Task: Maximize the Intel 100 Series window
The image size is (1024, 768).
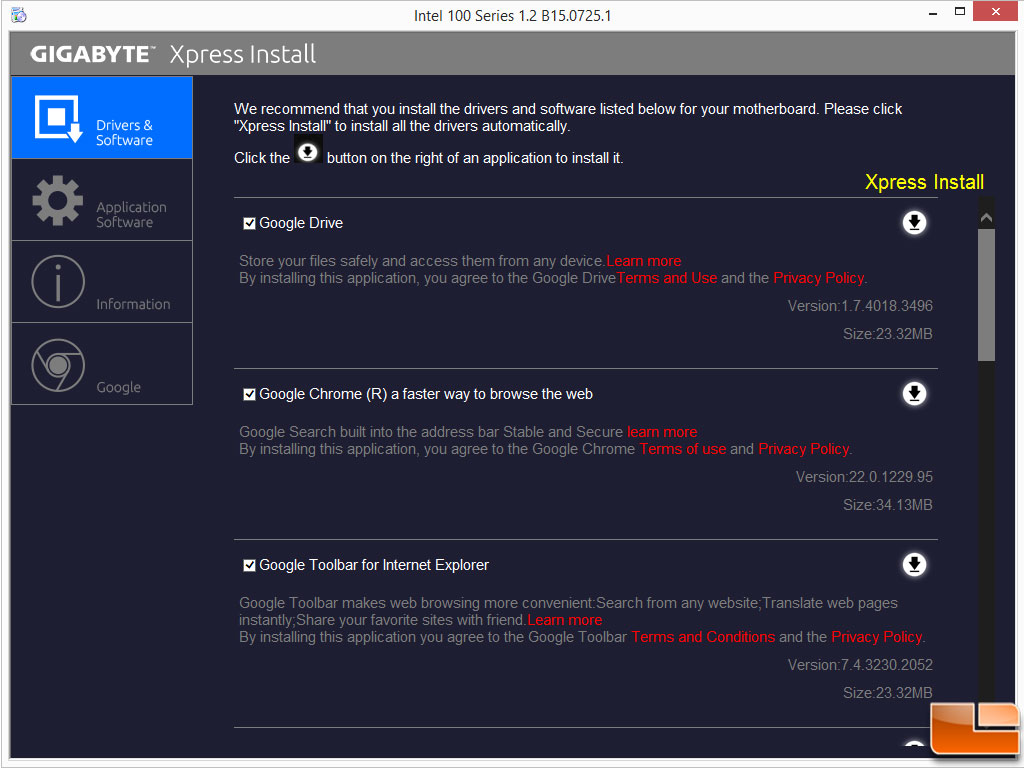Action: click(959, 12)
